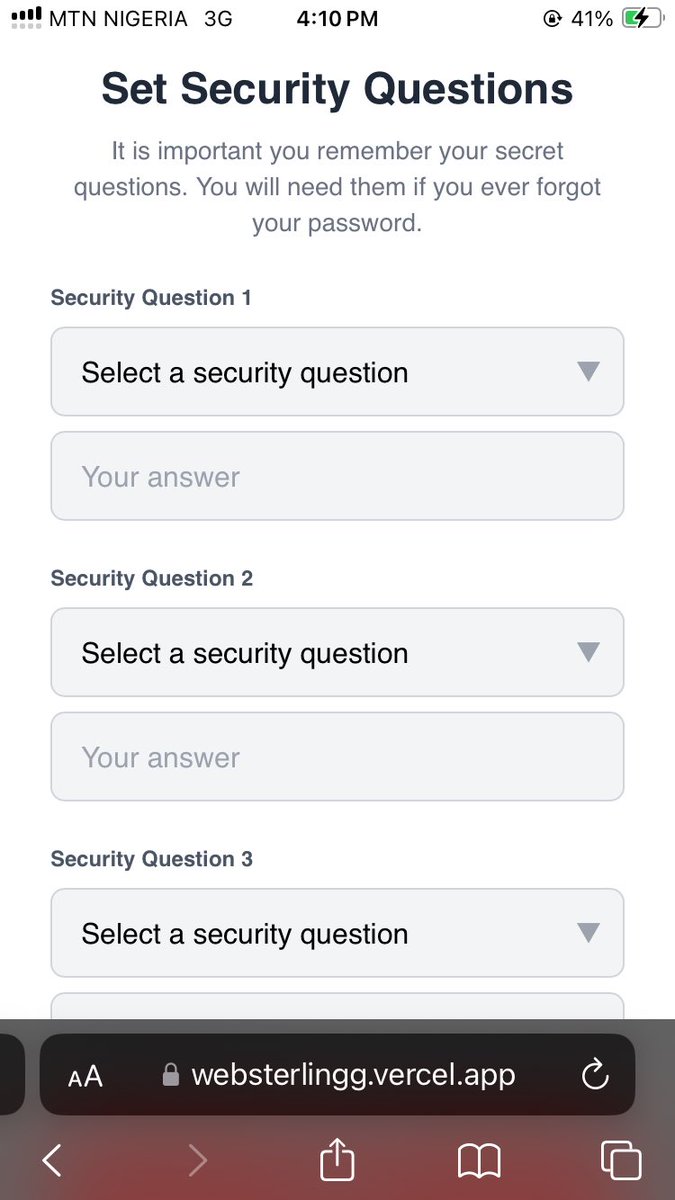Open Security Question 1 dropdown
This screenshot has height=1200, width=675.
pos(337,372)
